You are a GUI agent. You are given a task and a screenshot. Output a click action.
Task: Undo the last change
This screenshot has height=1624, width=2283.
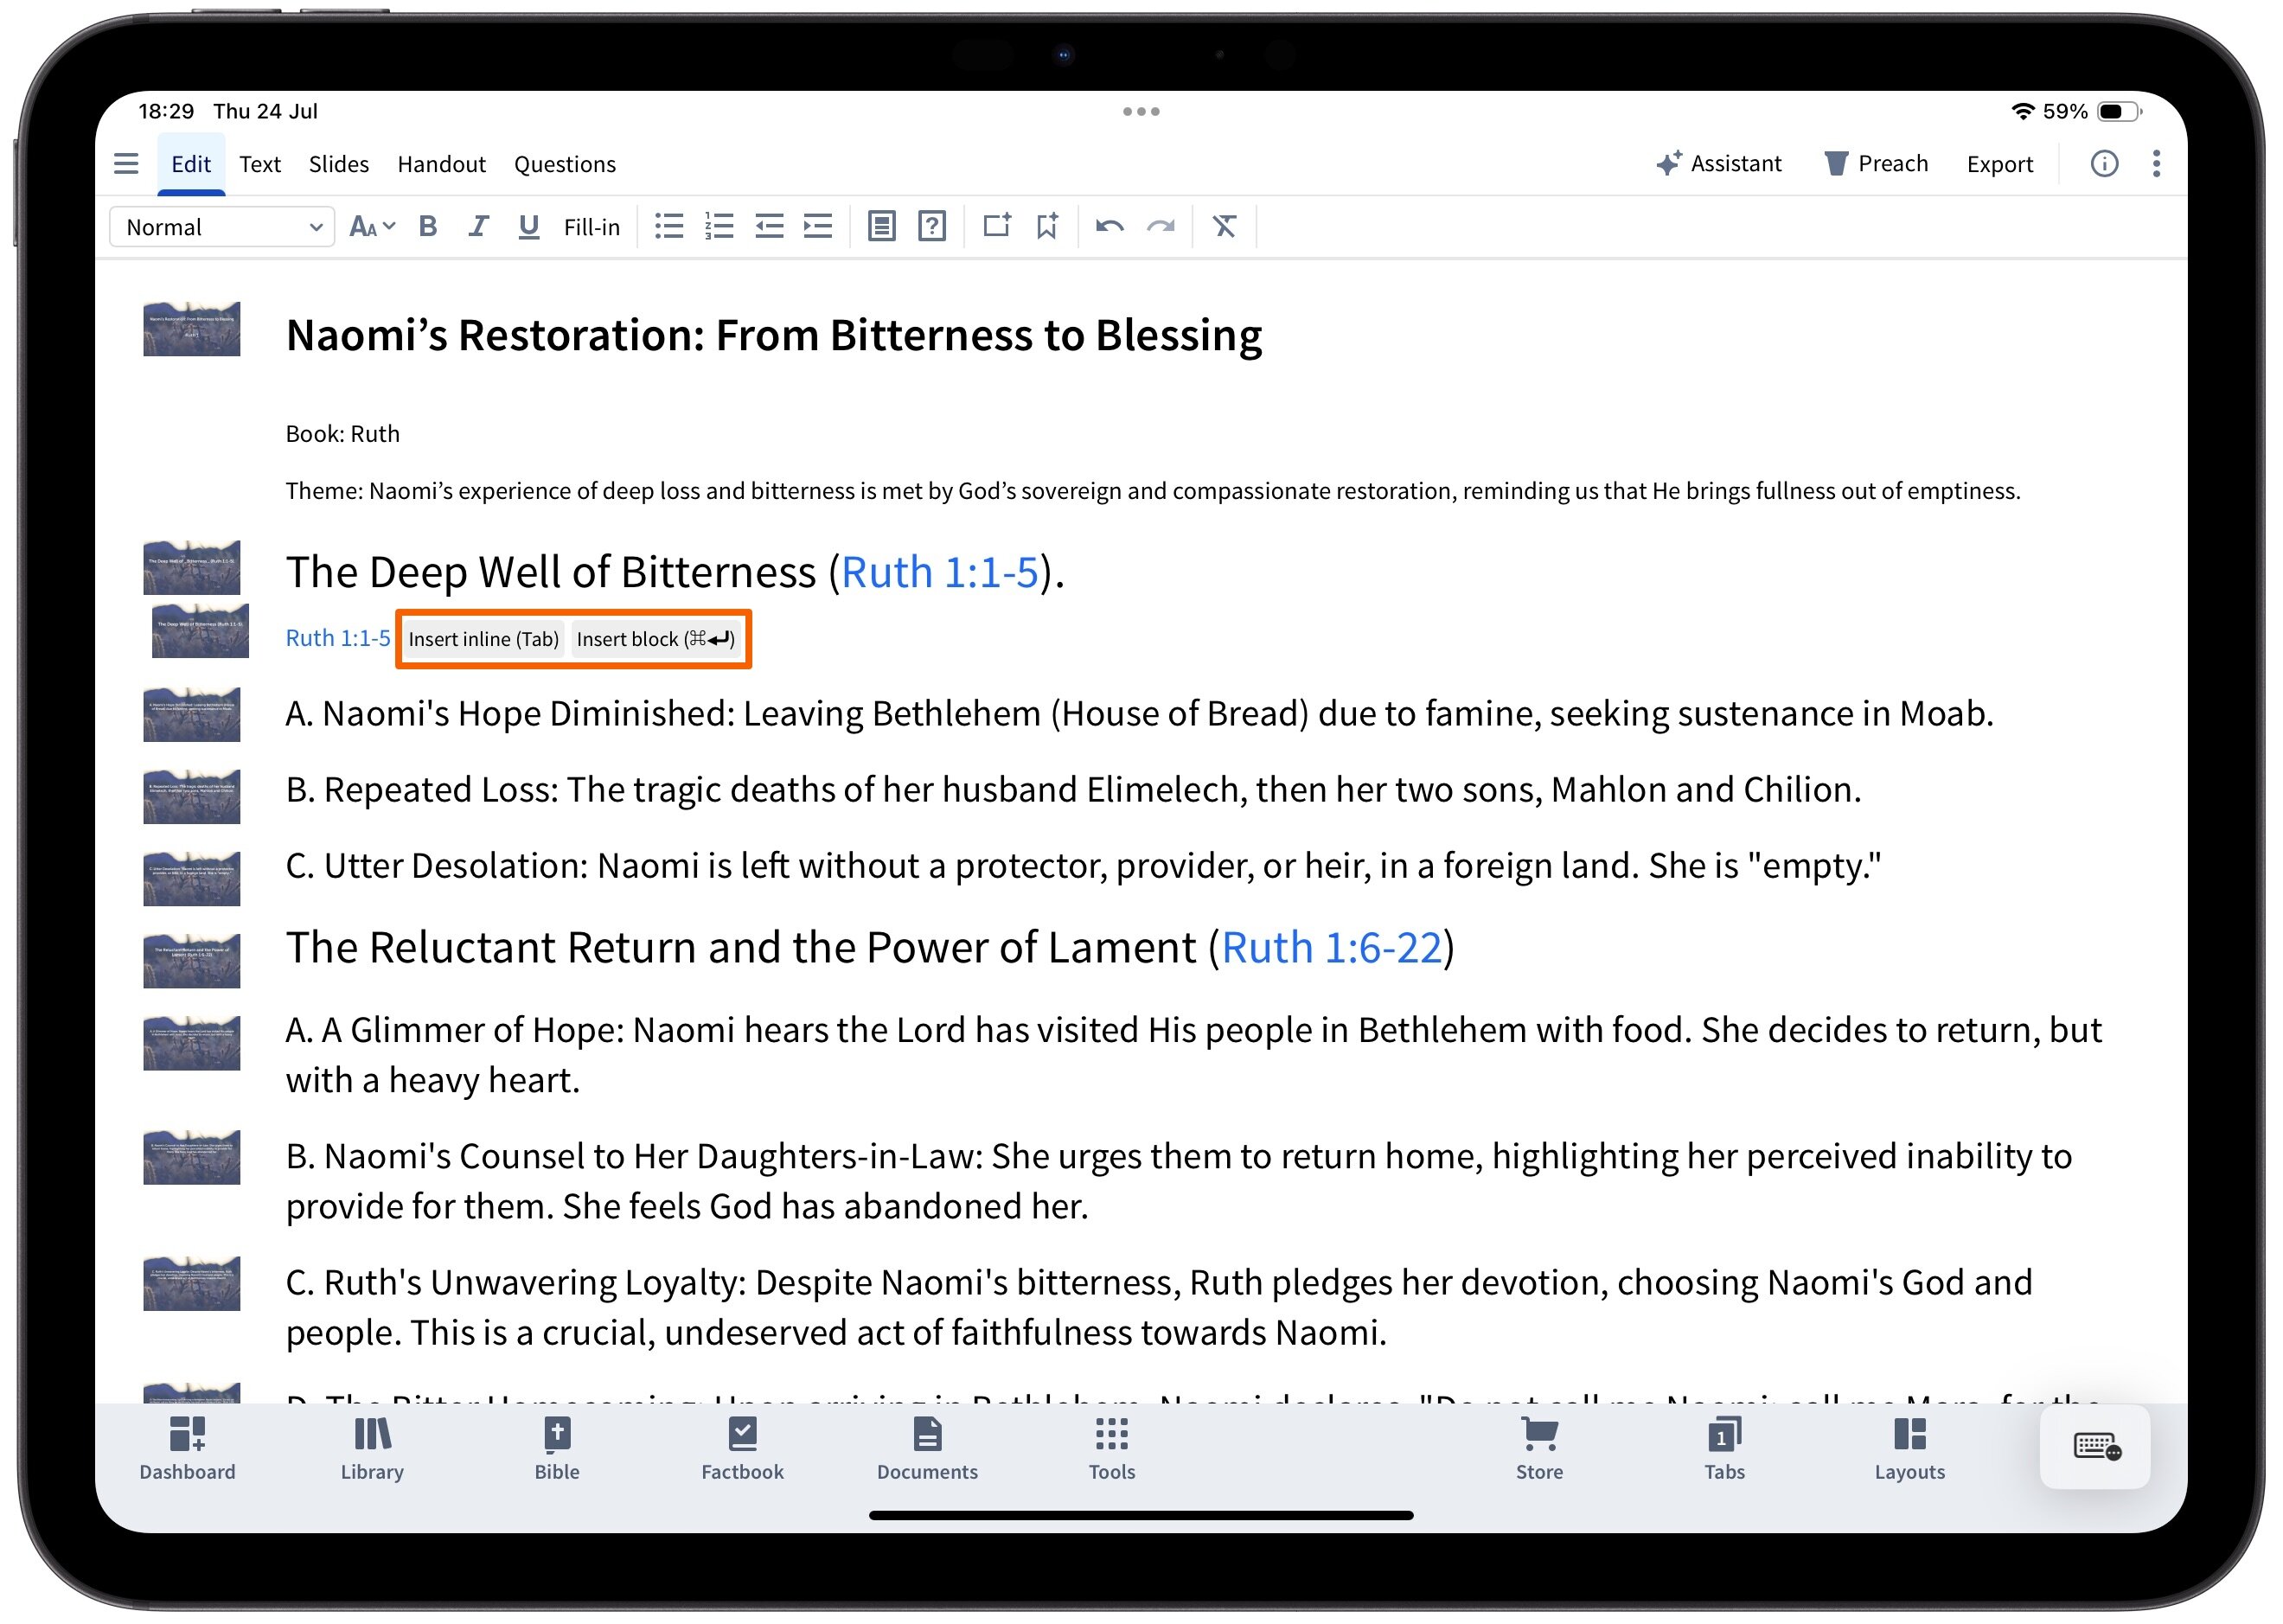(1110, 227)
